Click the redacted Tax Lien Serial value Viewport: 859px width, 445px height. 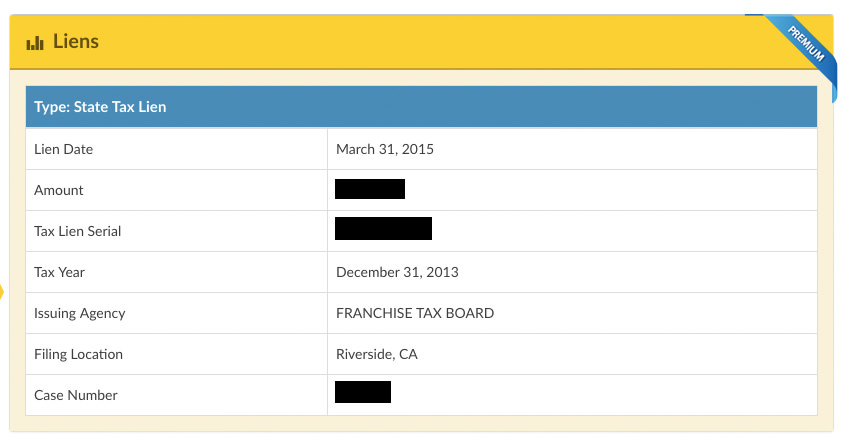tap(383, 229)
